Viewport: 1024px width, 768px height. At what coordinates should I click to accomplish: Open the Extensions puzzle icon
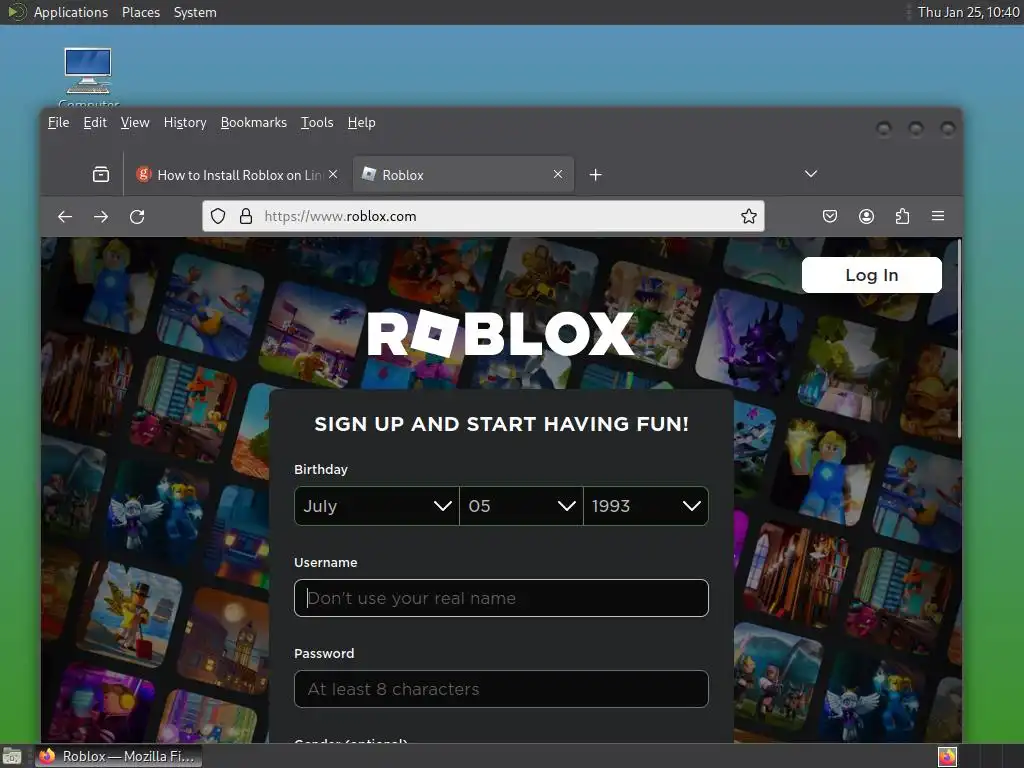click(x=902, y=216)
